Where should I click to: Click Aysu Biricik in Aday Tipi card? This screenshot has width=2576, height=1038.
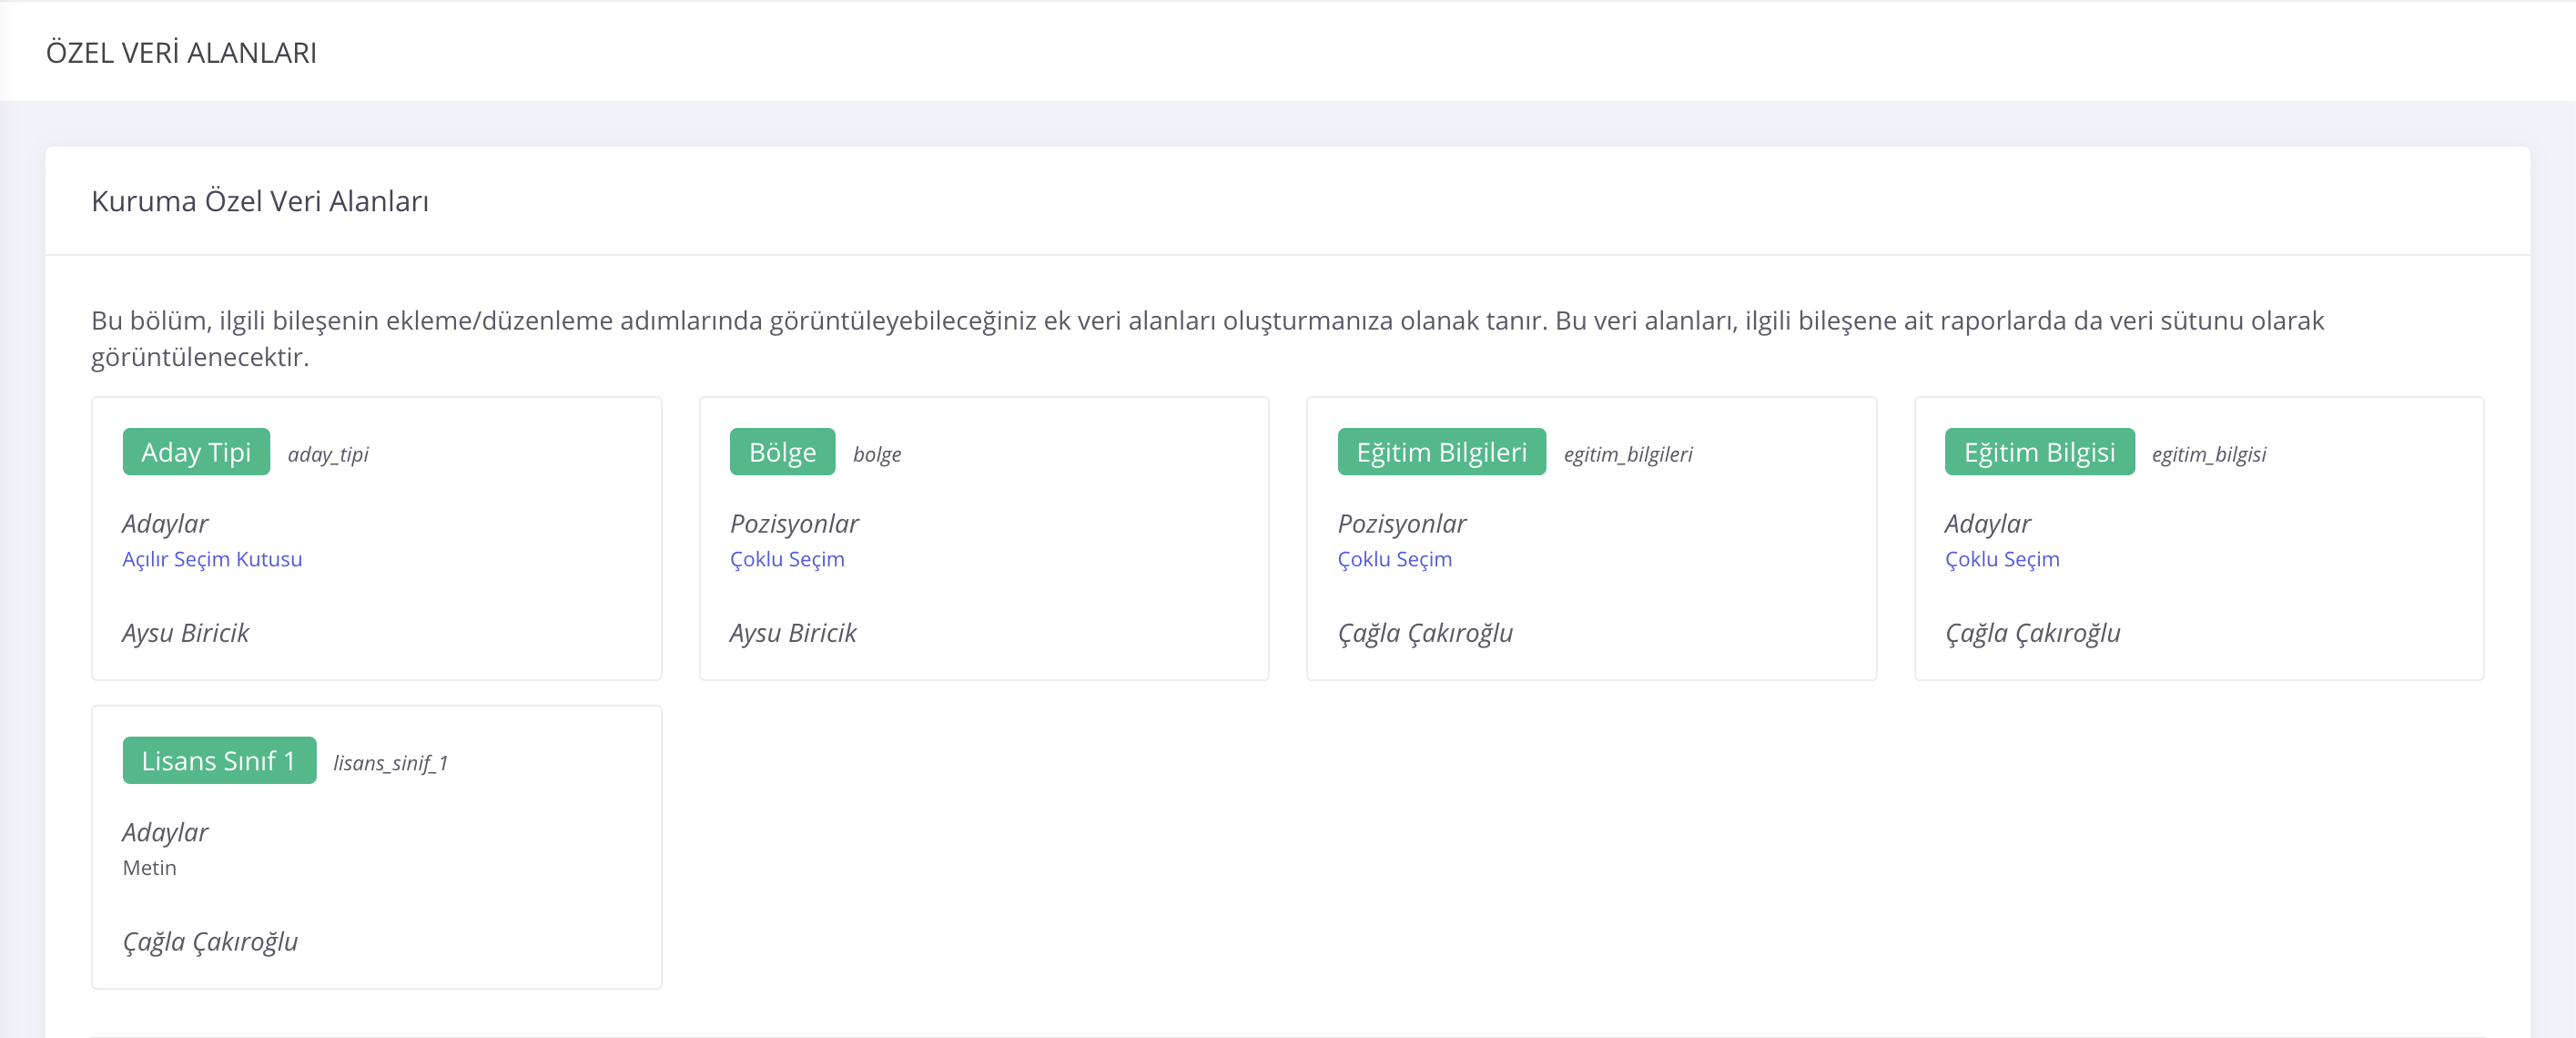[x=186, y=633]
